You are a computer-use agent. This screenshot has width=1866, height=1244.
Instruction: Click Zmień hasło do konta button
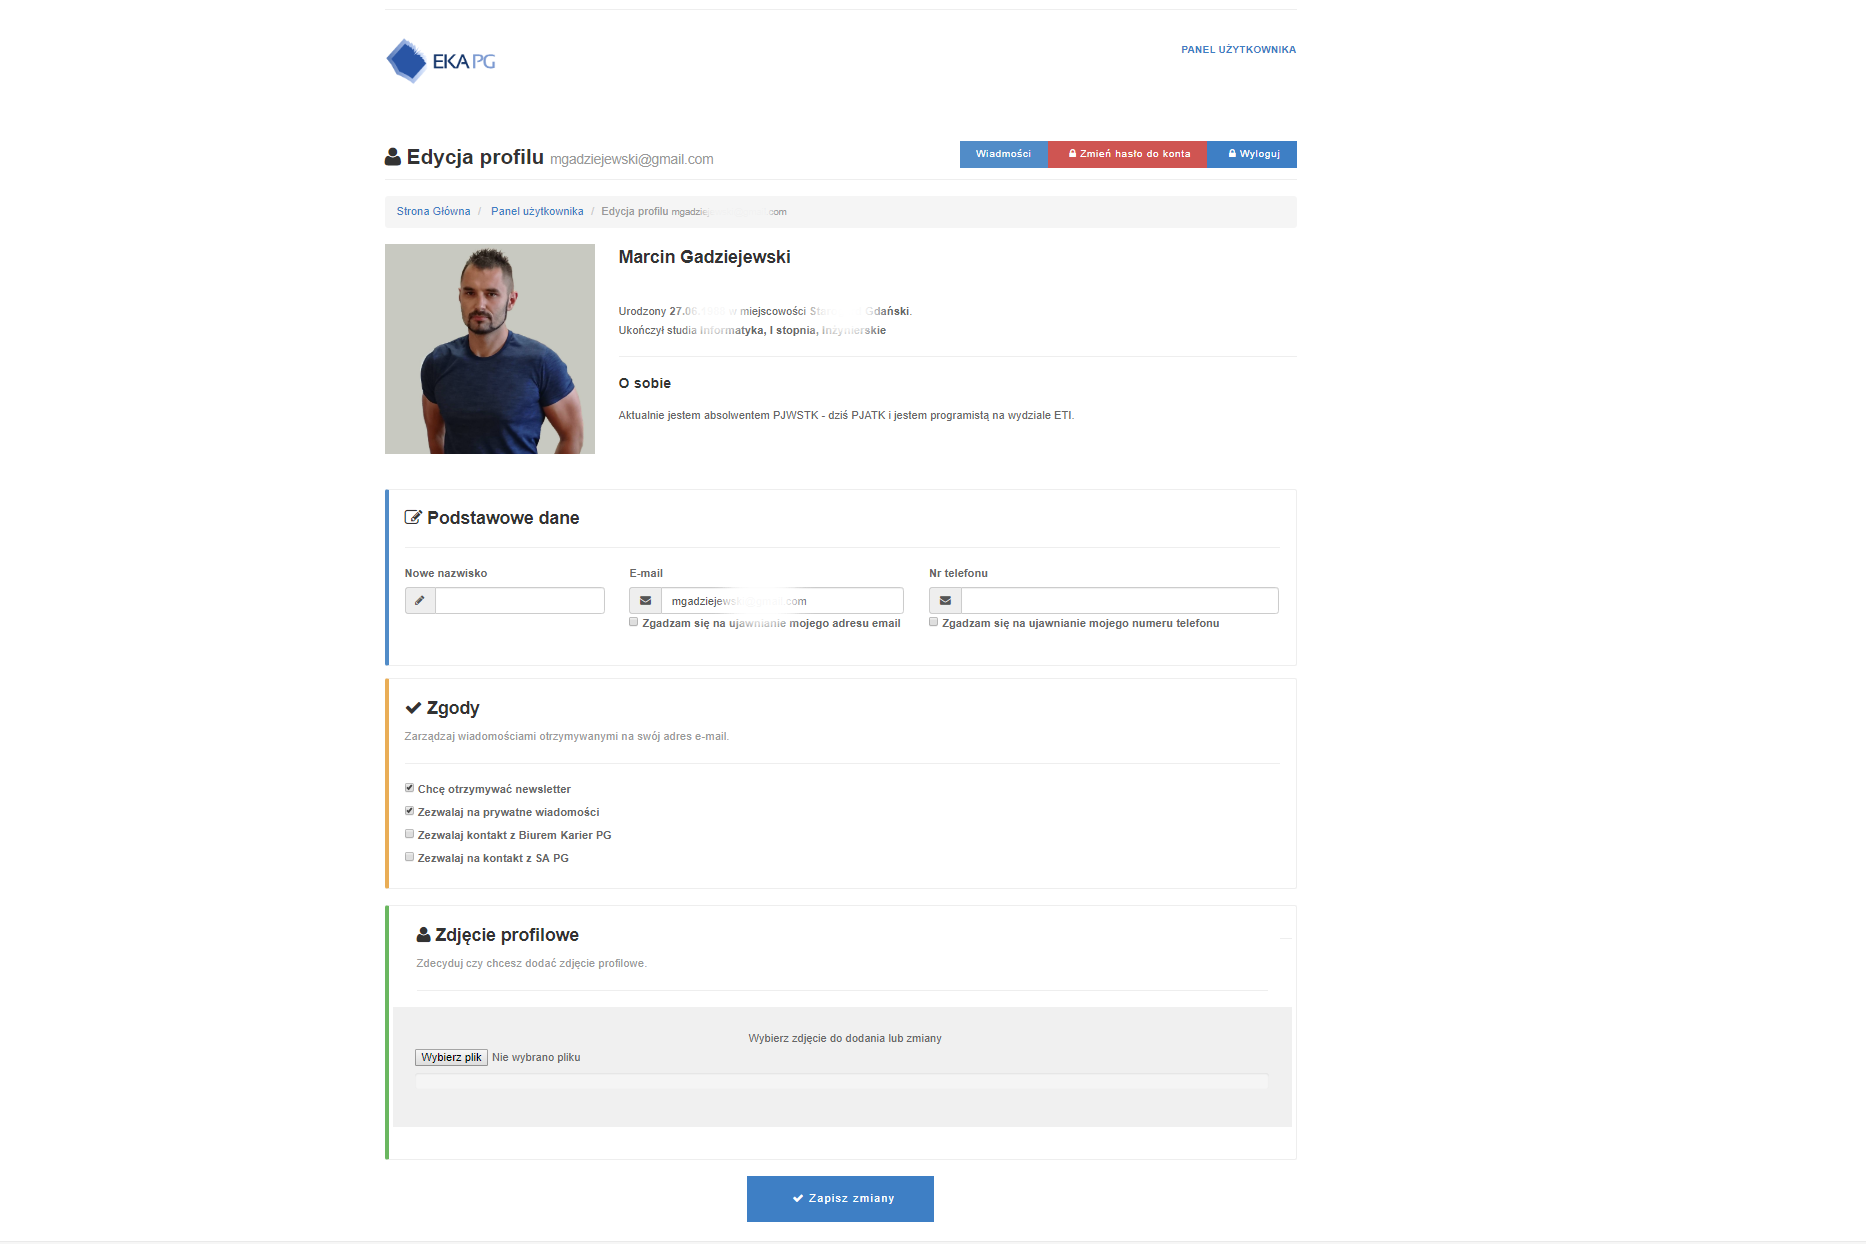[1128, 154]
